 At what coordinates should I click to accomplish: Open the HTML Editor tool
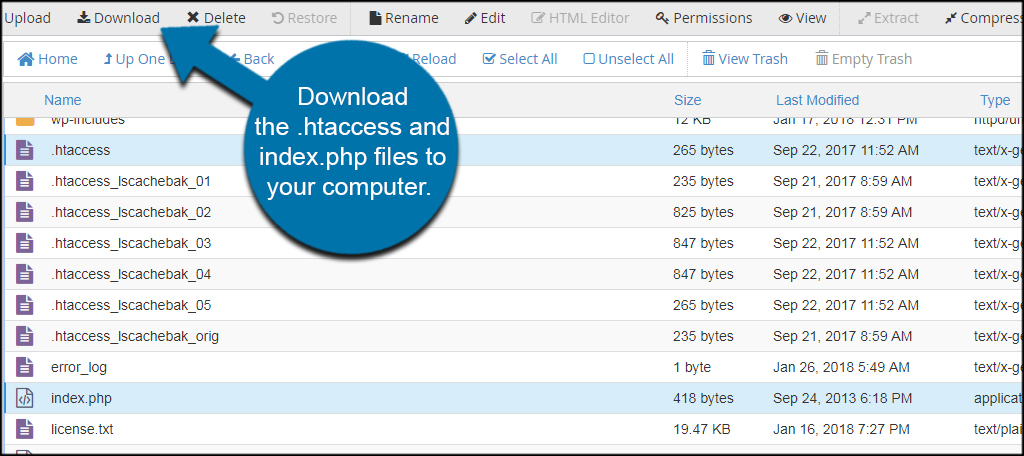(x=581, y=18)
